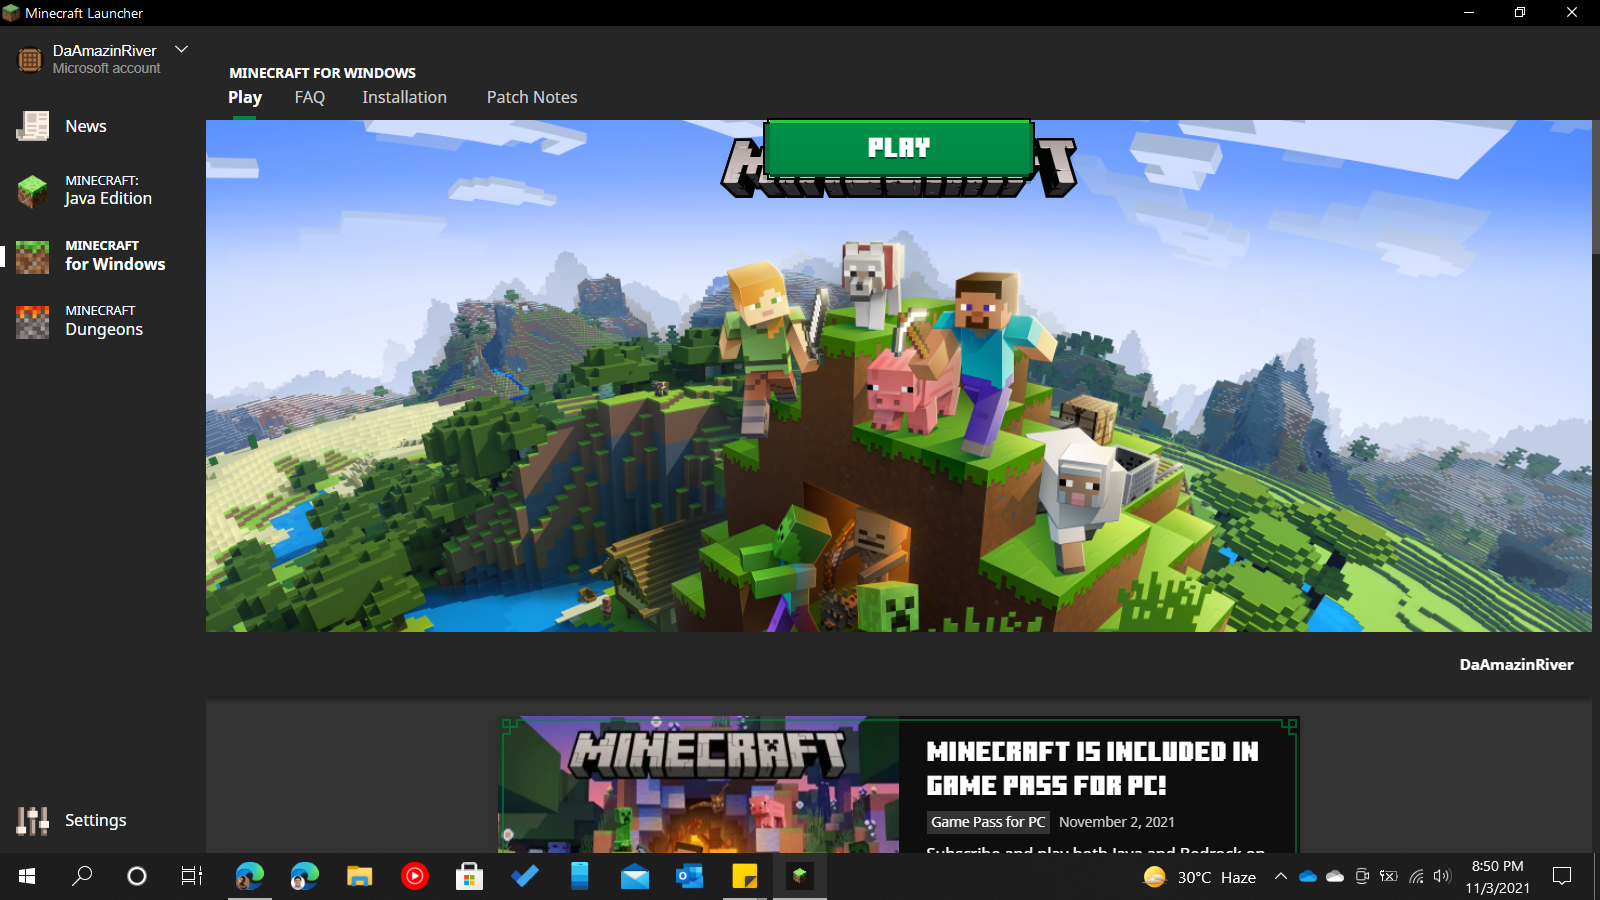Open File Explorer from the taskbar
Screen dimensions: 1600x900
point(359,876)
